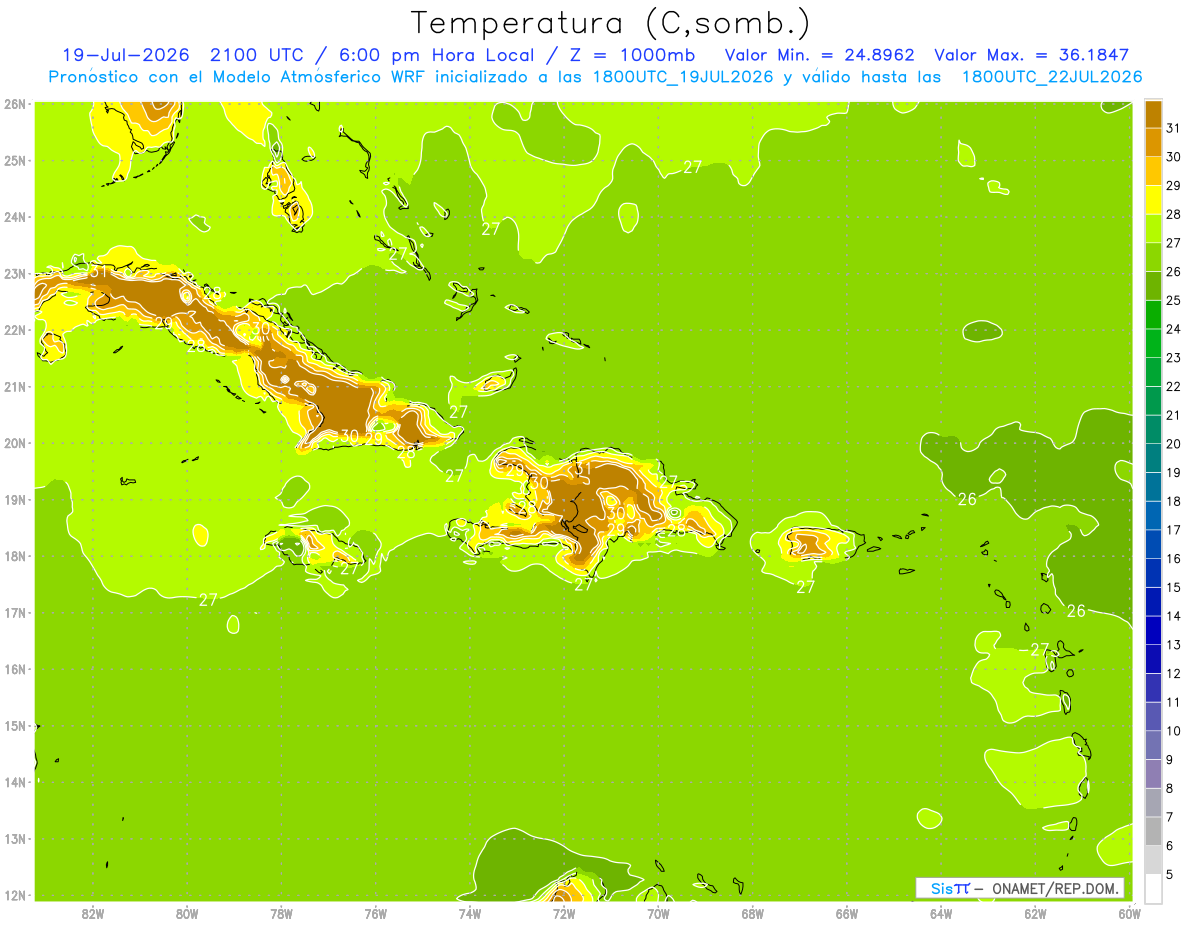Click the gray swatch between 6 and 7
Viewport: 1200px width, 927px height.
click(x=1153, y=831)
